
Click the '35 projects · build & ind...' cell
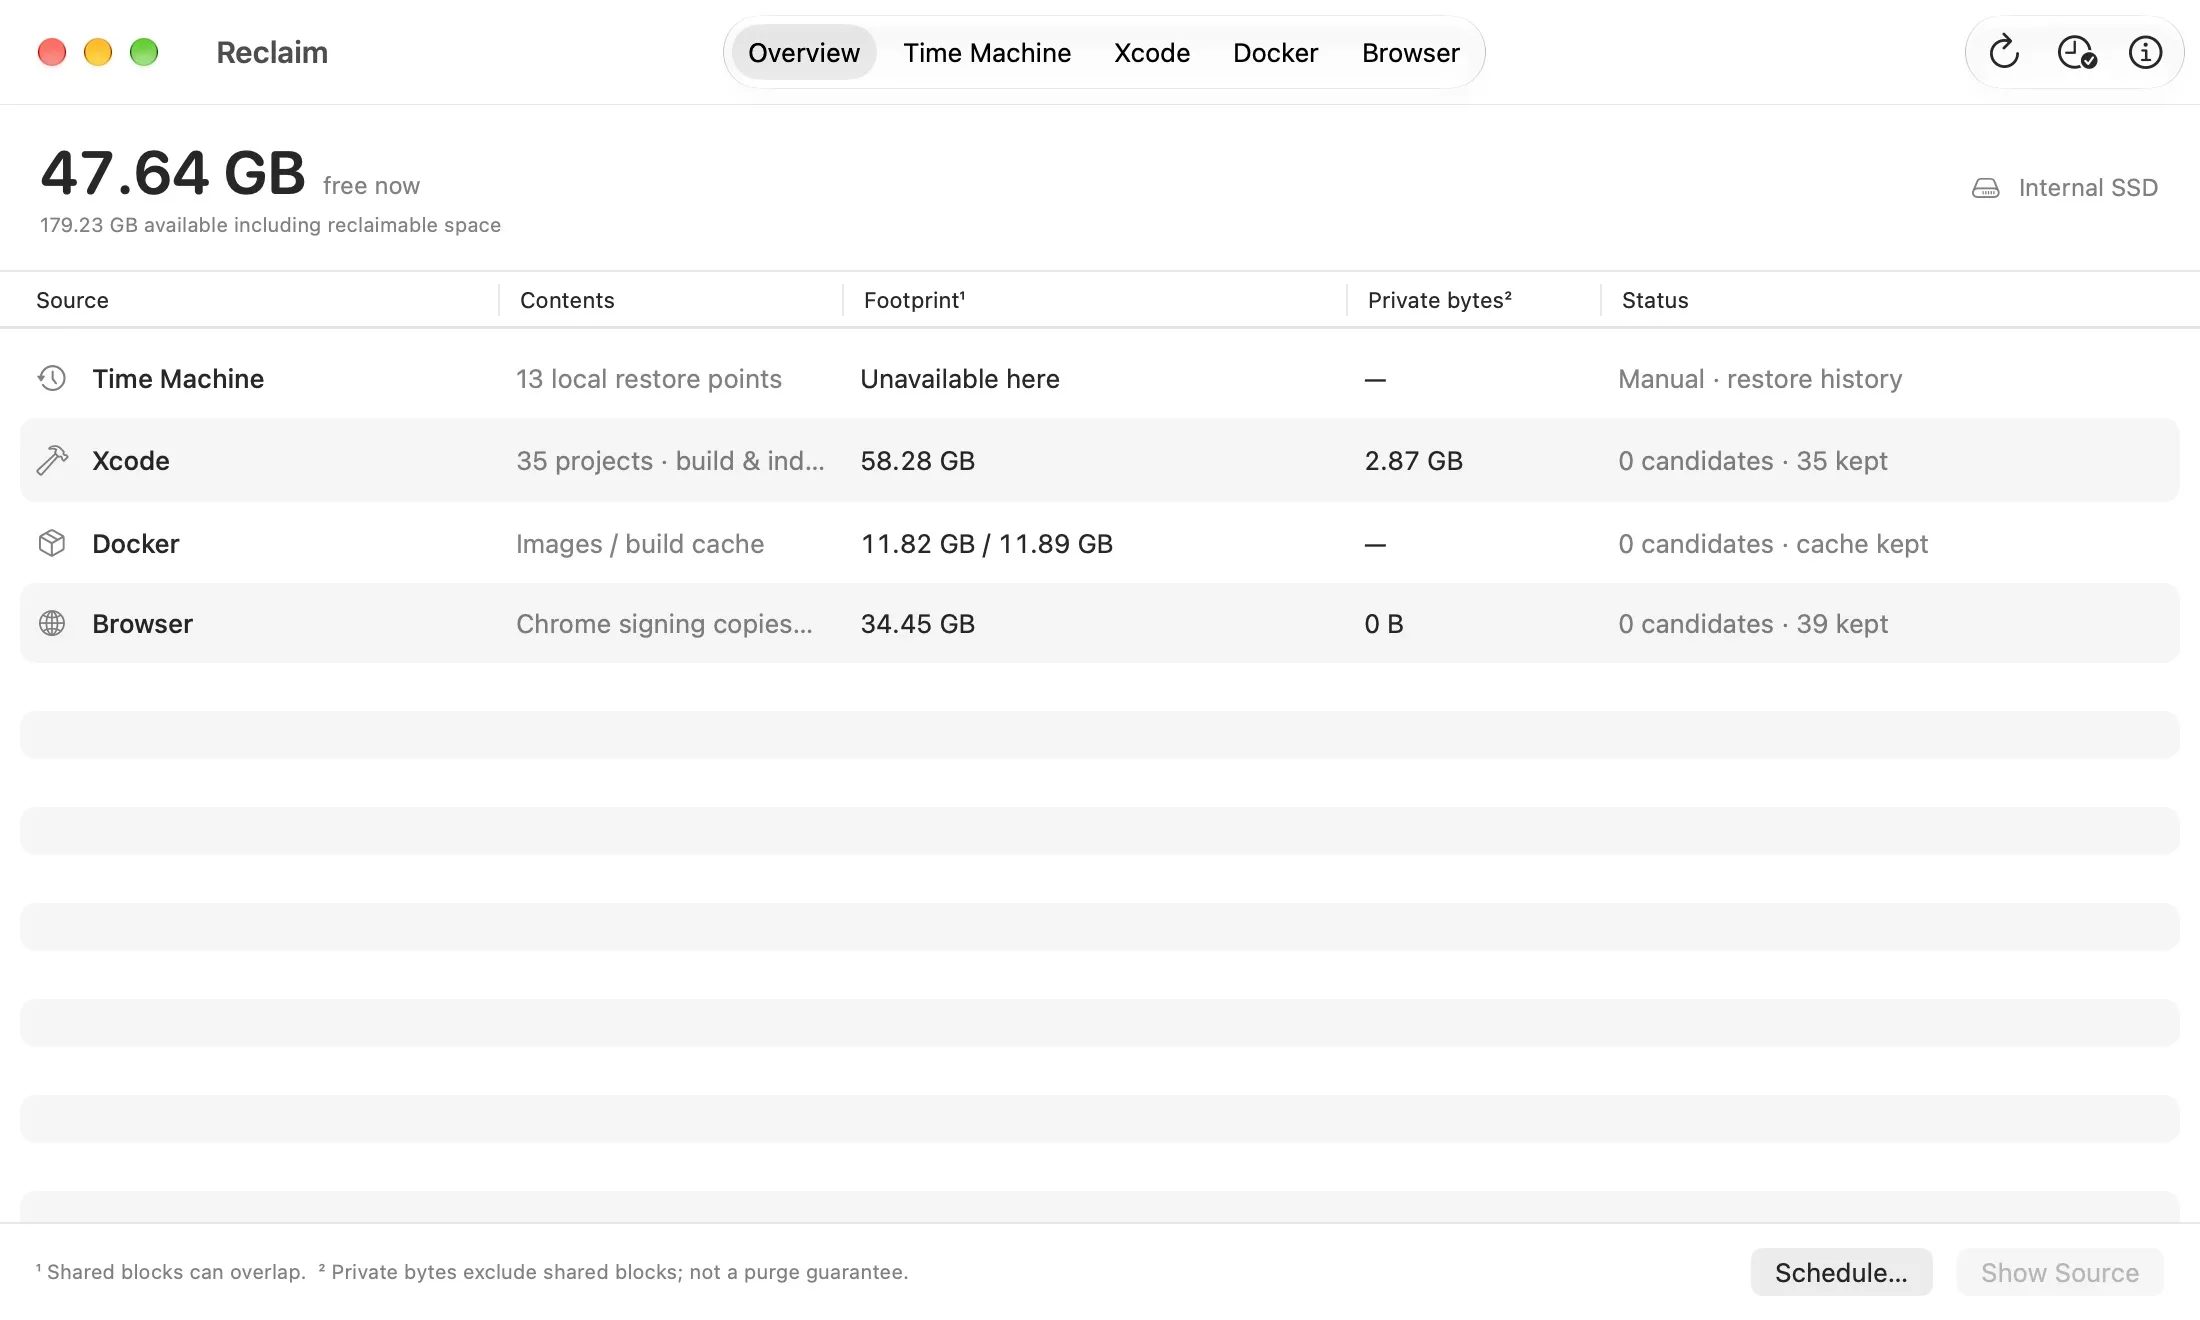[x=670, y=461]
